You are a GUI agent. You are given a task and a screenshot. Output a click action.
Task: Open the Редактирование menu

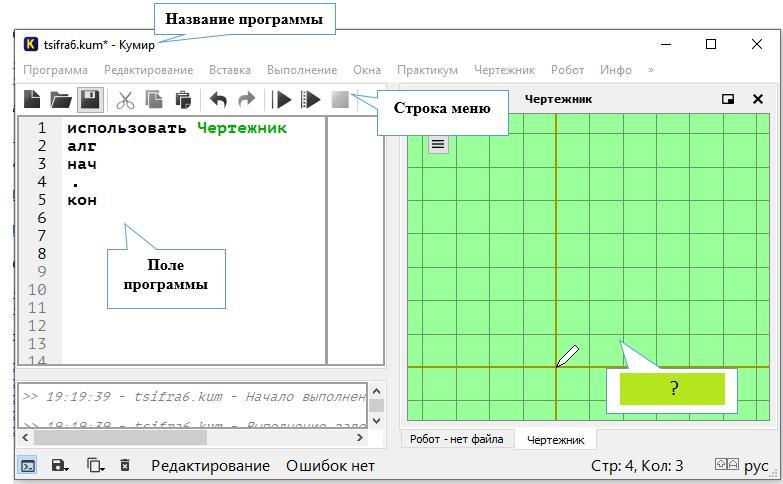coord(148,70)
